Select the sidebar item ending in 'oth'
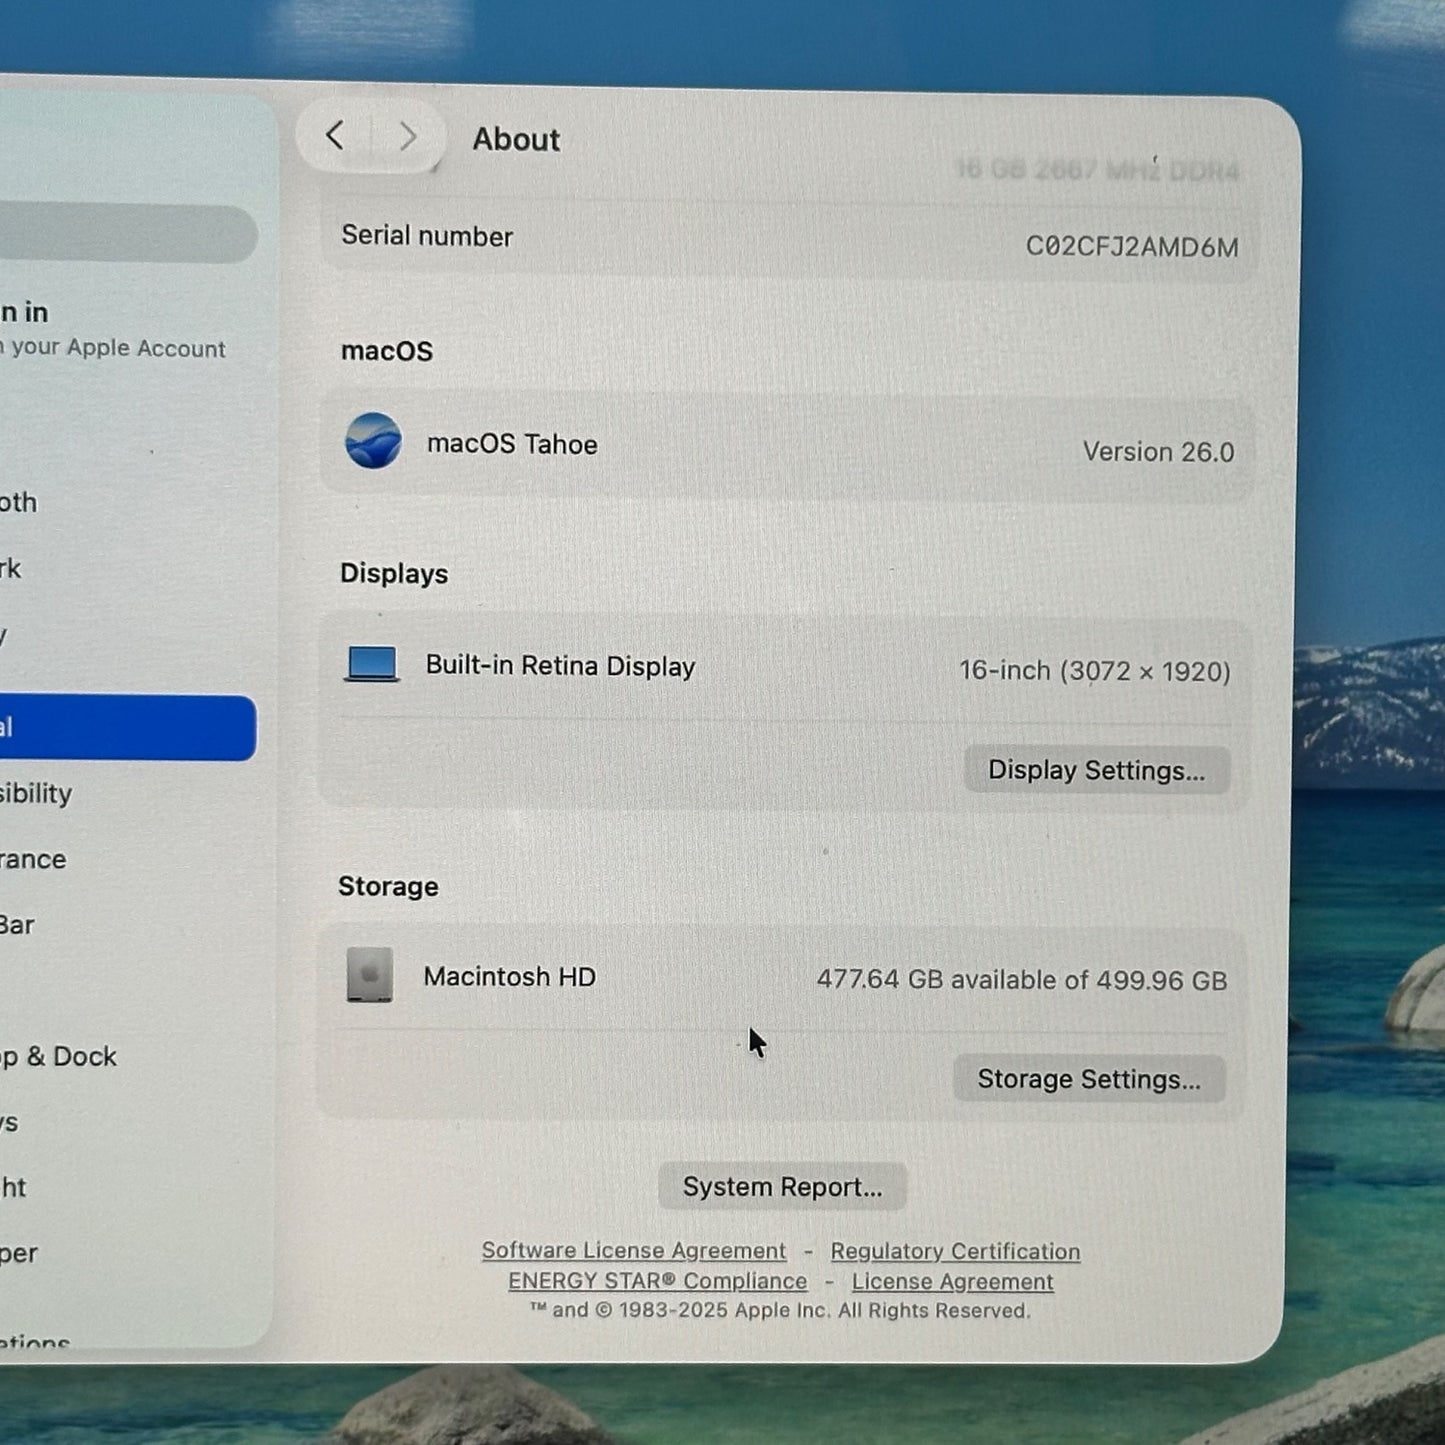1445x1445 pixels. pyautogui.click(x=18, y=502)
